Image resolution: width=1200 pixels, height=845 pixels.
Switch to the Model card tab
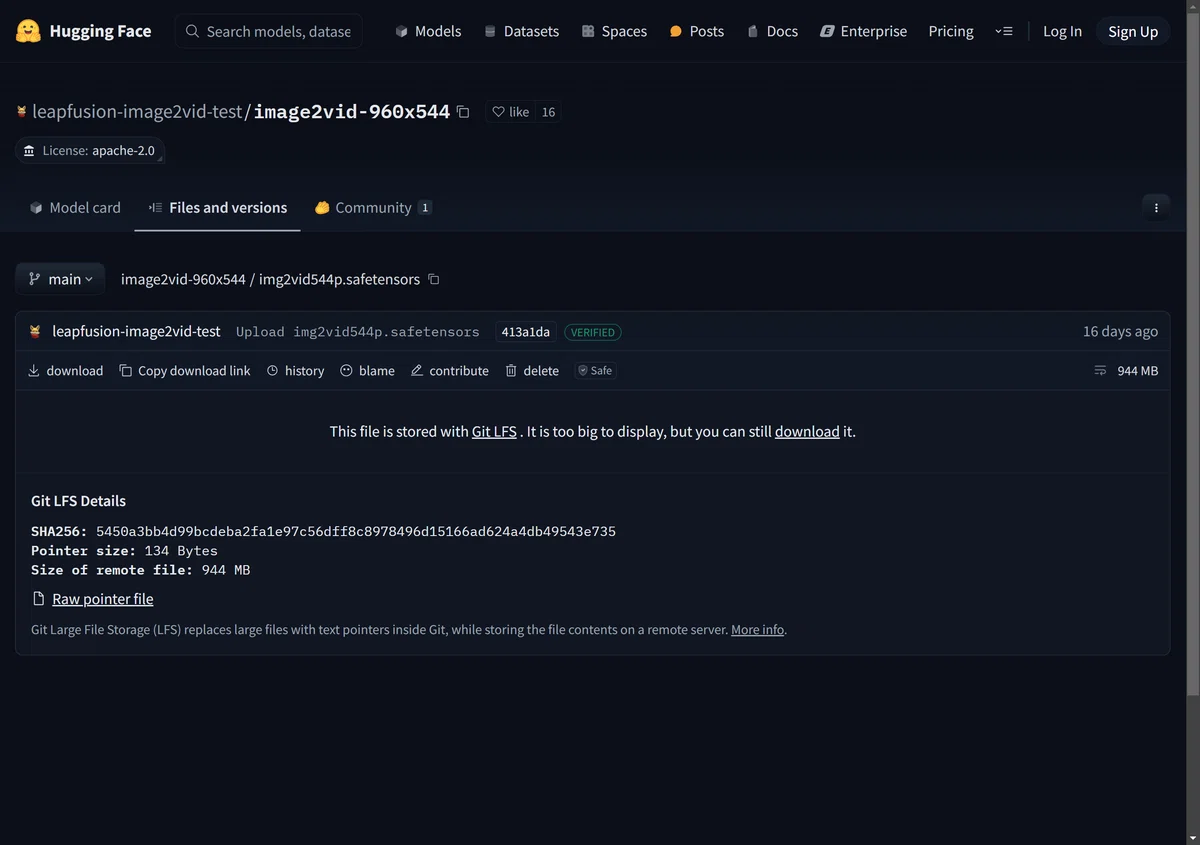(x=75, y=207)
